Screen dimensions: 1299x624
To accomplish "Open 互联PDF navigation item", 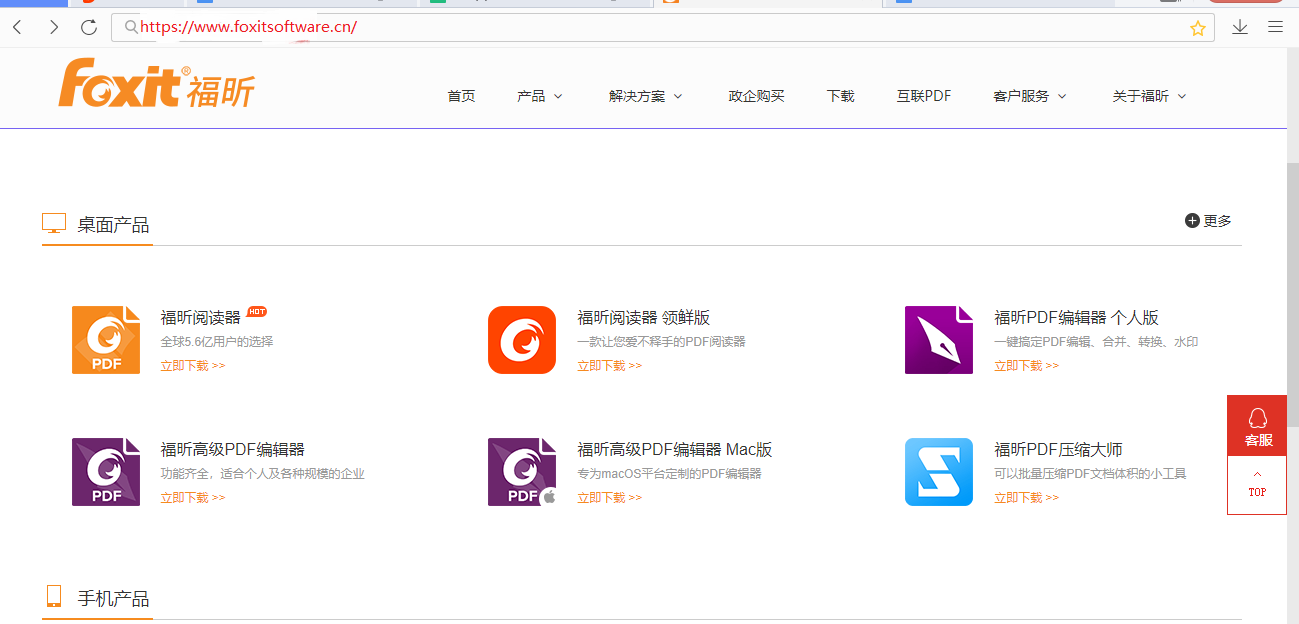I will 924,96.
